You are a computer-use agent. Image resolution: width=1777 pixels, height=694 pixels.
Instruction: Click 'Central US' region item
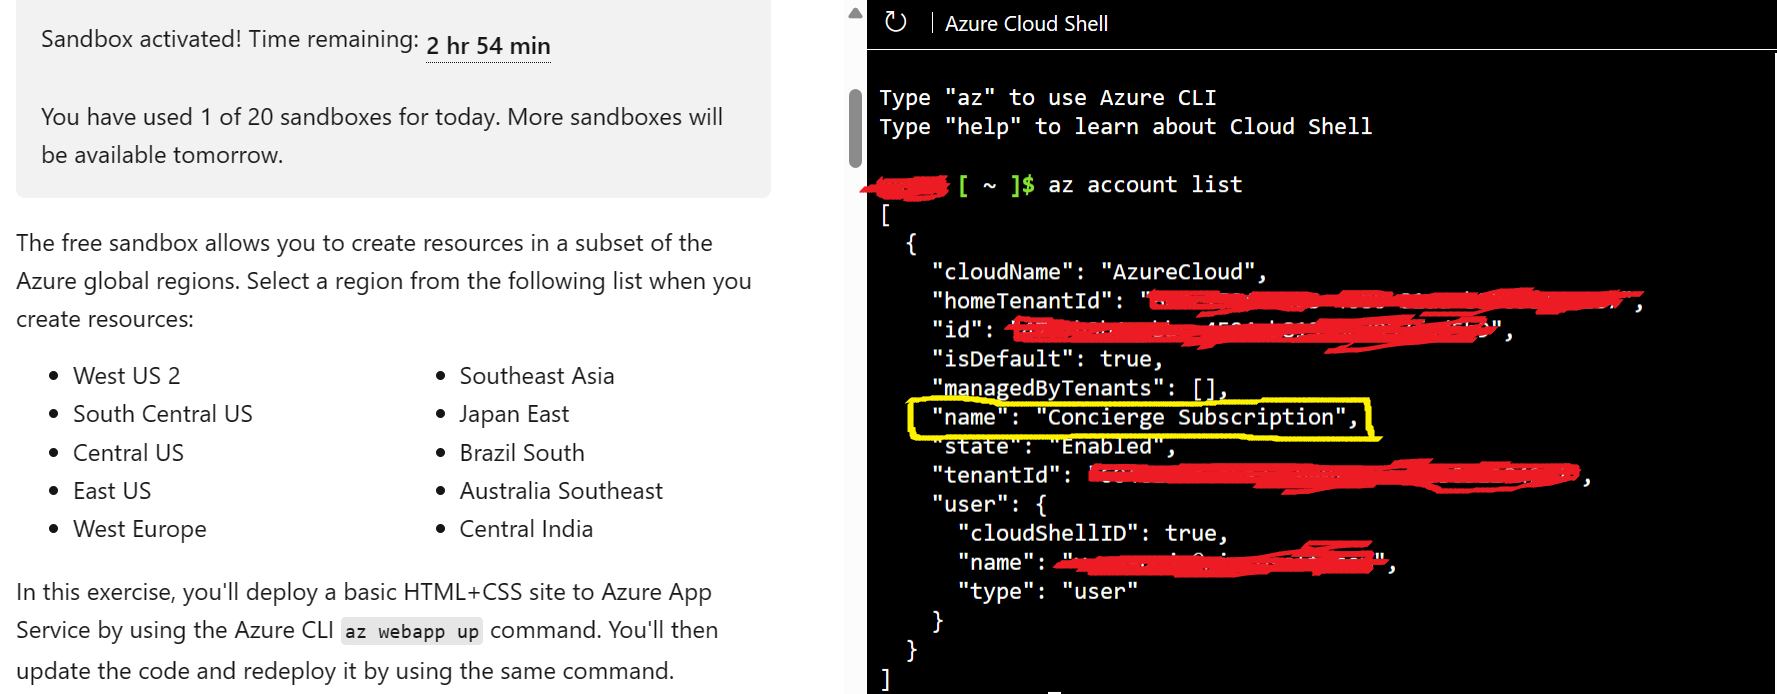(x=128, y=453)
